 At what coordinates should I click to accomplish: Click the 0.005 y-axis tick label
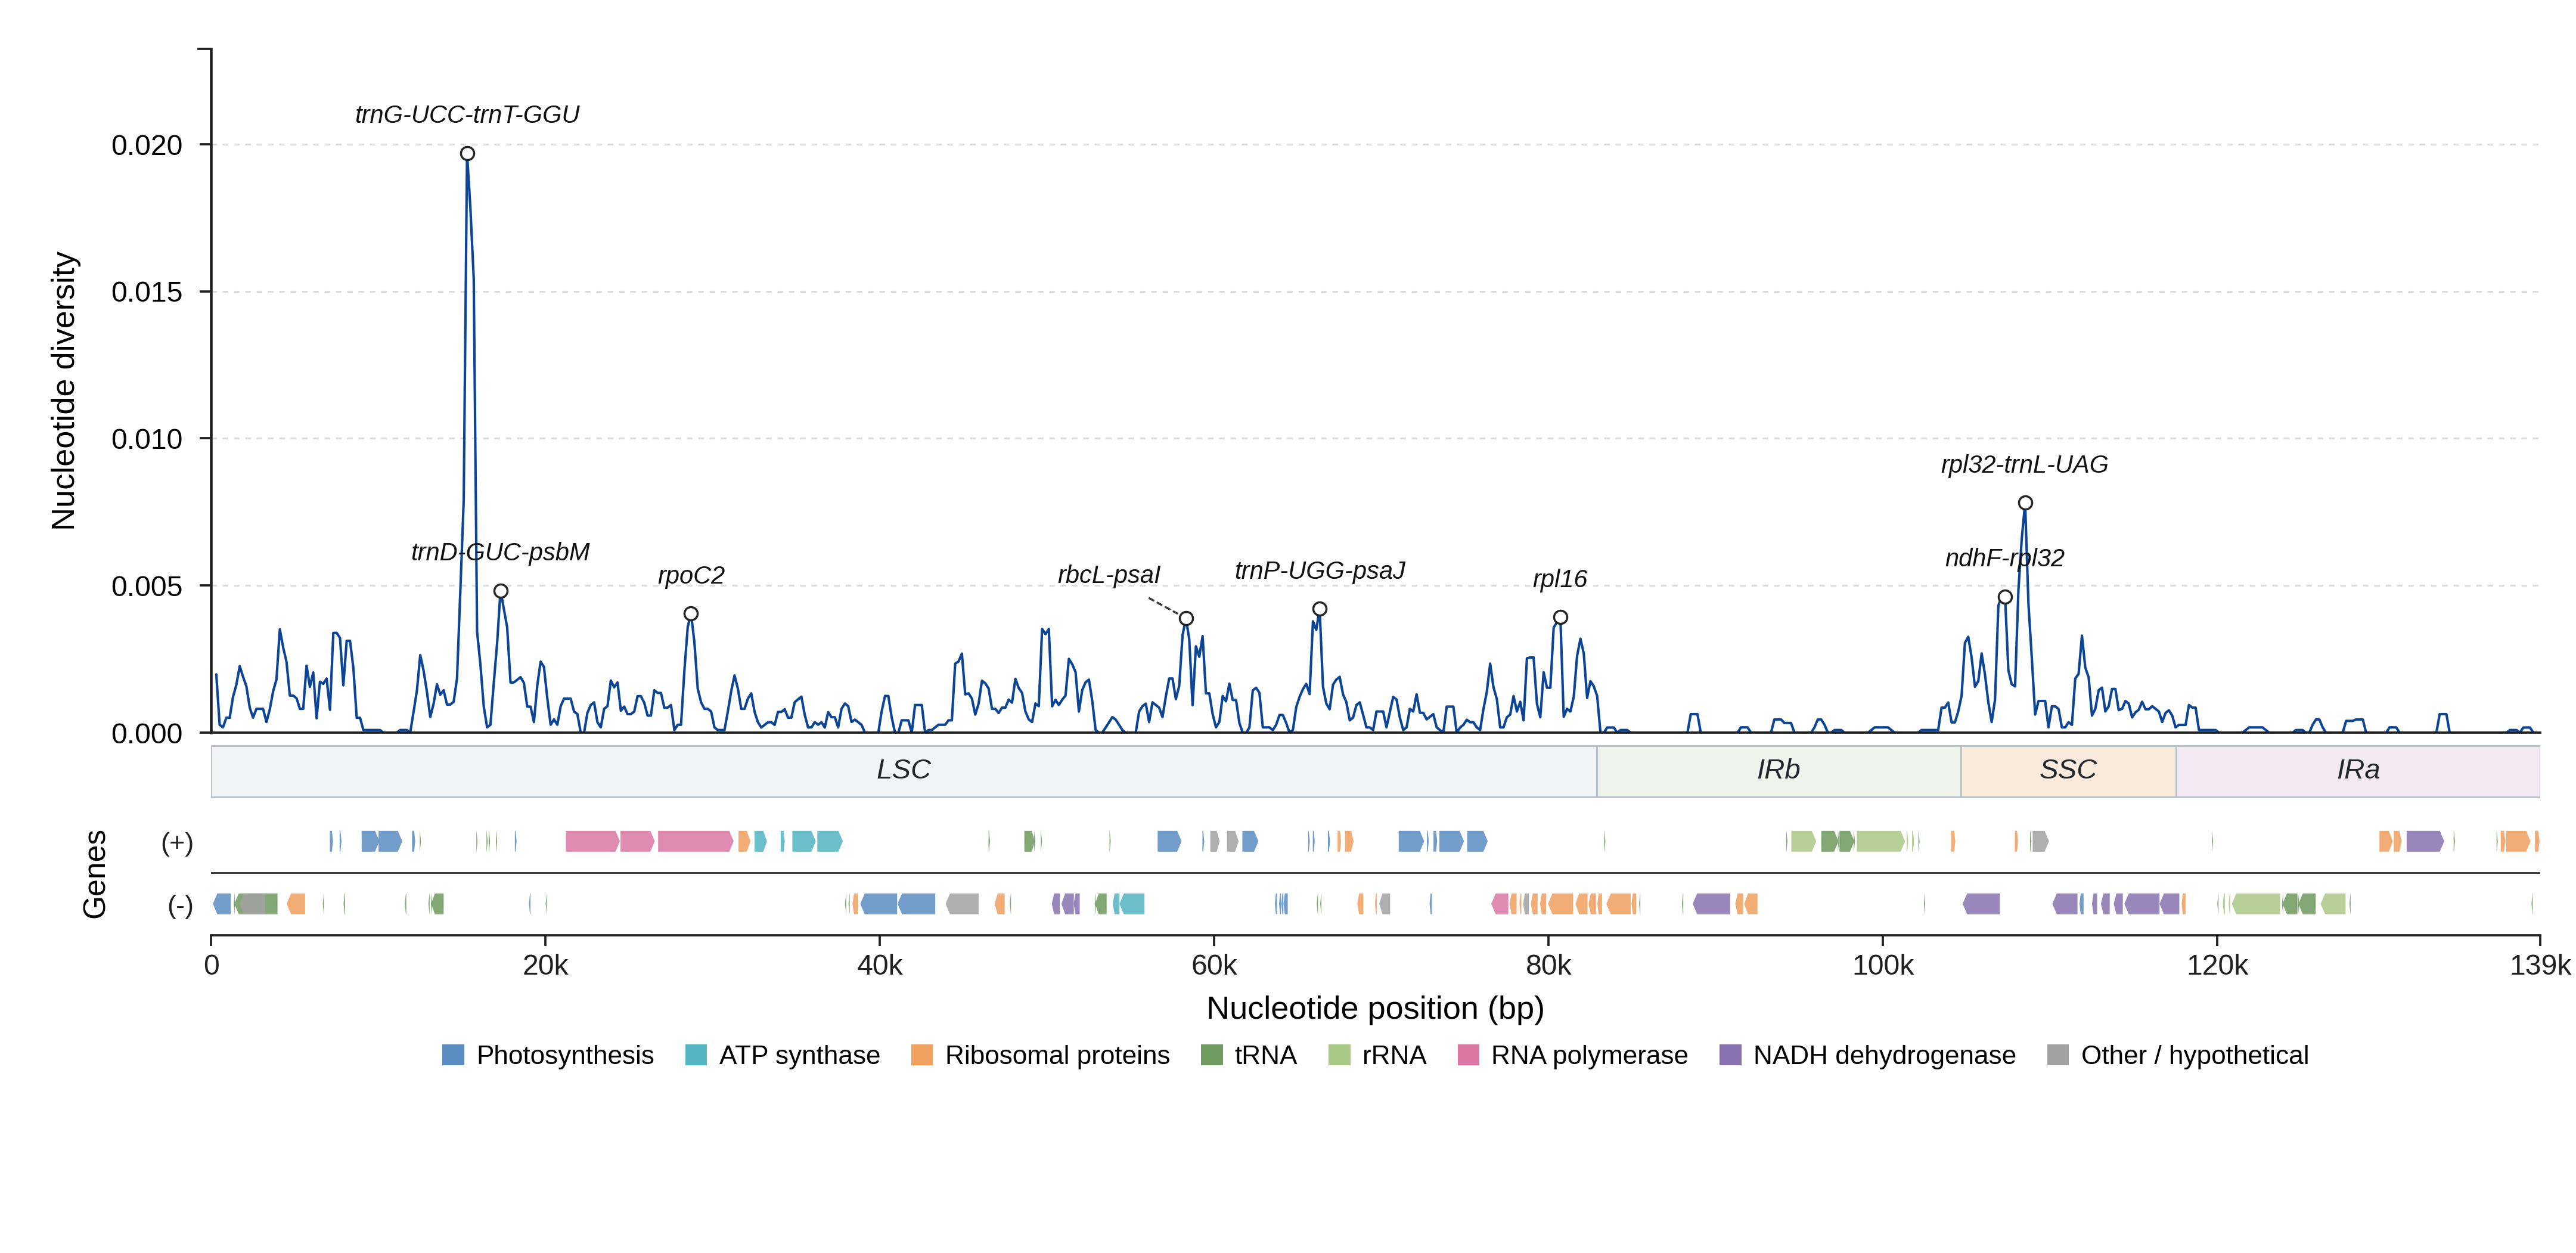click(x=147, y=586)
